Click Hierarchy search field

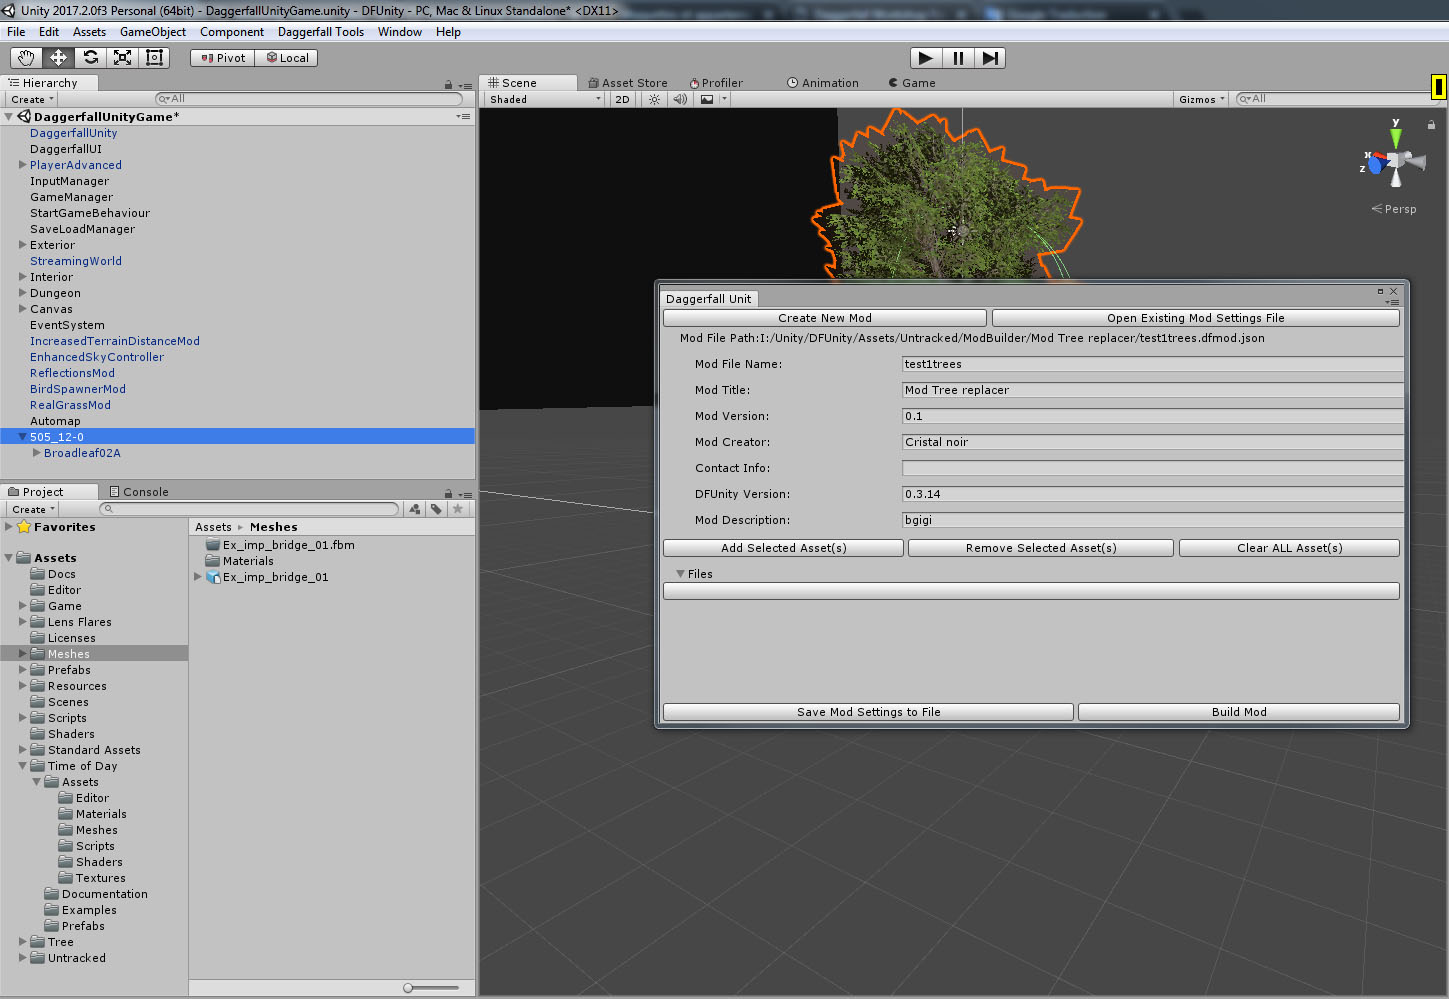tap(309, 99)
